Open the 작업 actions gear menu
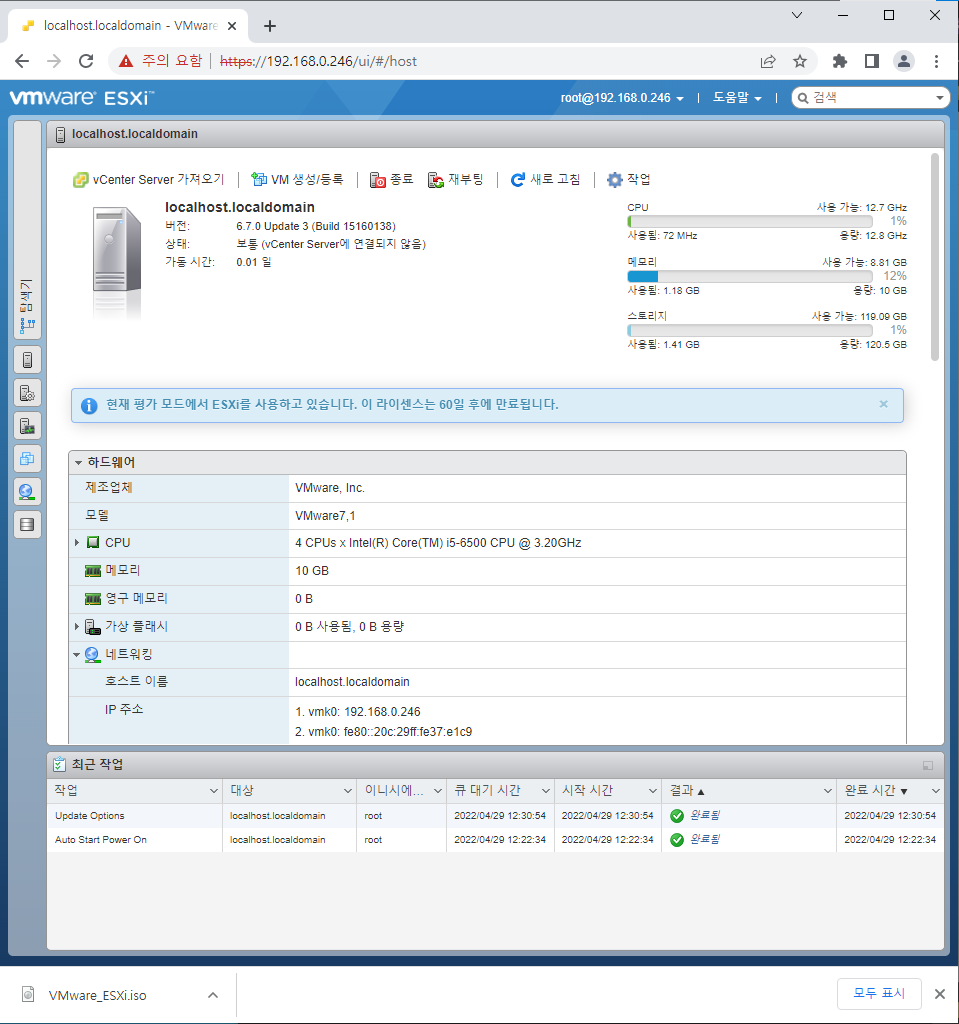 pos(628,180)
